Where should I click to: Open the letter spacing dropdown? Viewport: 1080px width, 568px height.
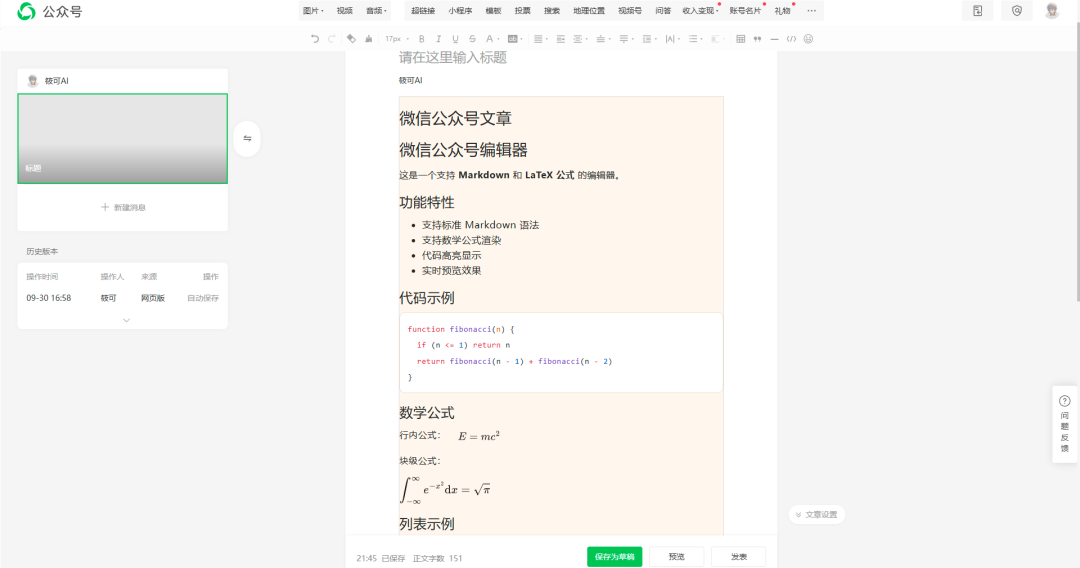[672, 39]
